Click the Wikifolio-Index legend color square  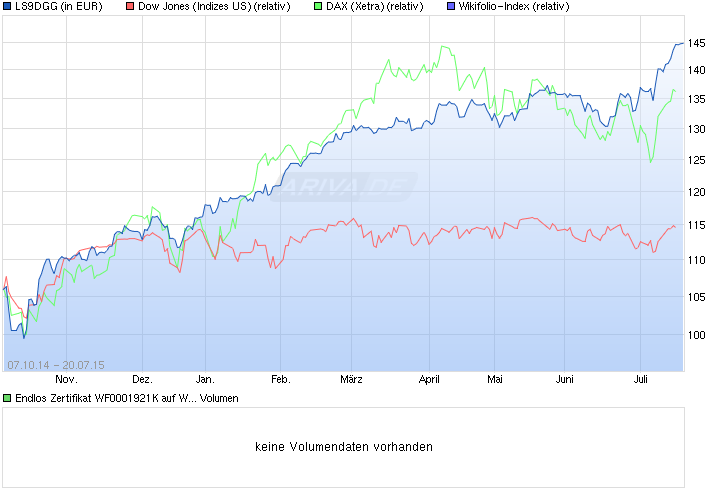pyautogui.click(x=450, y=7)
